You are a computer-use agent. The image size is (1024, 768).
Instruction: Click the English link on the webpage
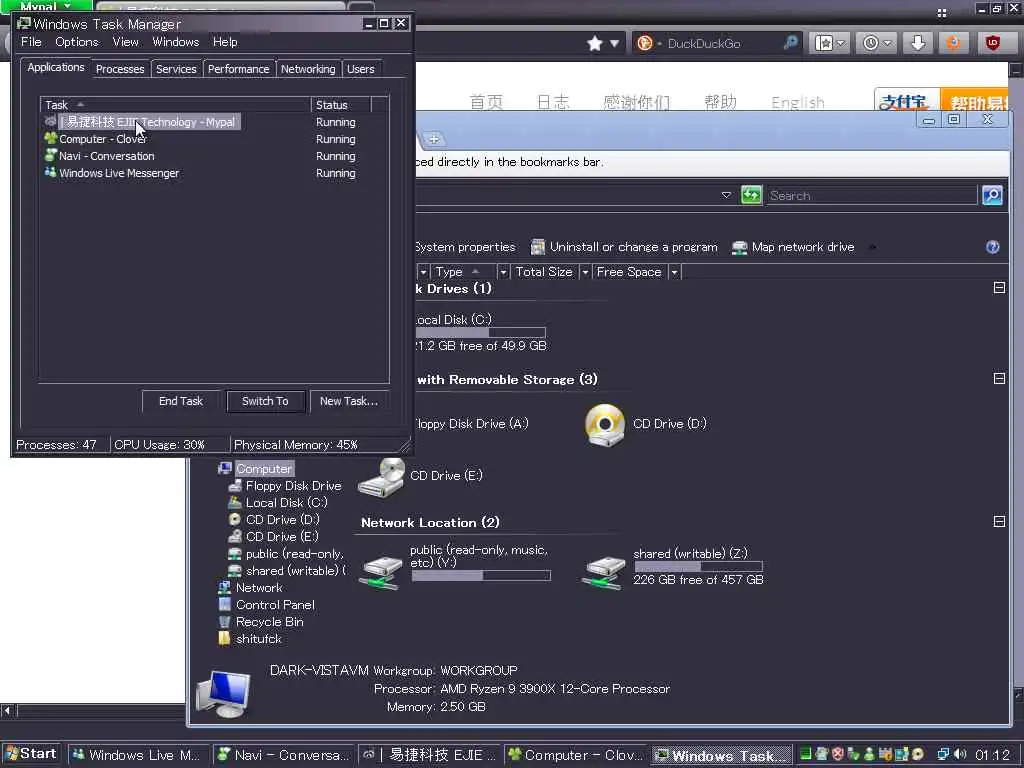click(x=797, y=102)
